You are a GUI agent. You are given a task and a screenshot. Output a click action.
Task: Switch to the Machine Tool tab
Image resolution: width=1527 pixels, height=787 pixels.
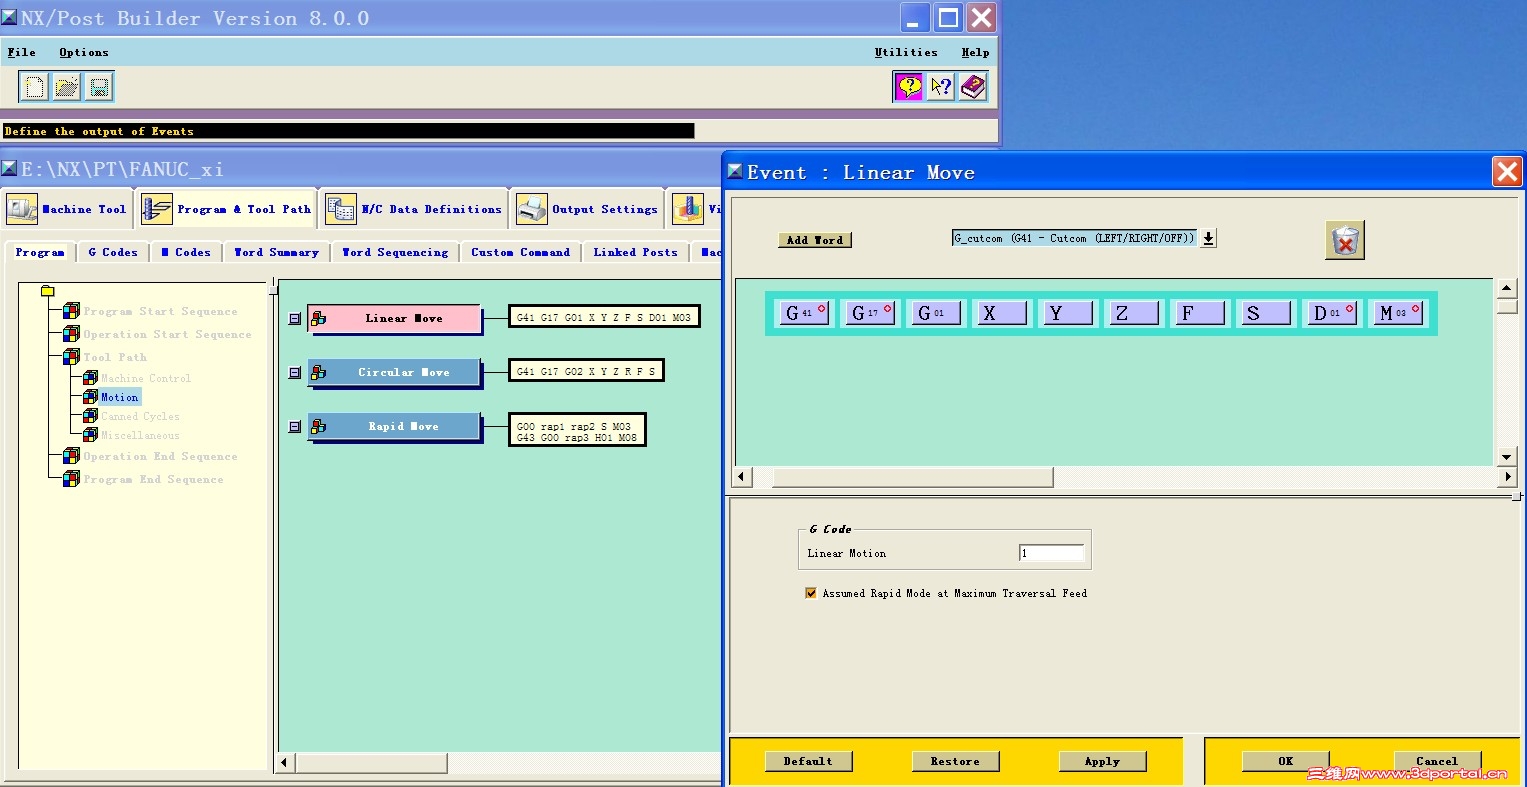click(67, 209)
